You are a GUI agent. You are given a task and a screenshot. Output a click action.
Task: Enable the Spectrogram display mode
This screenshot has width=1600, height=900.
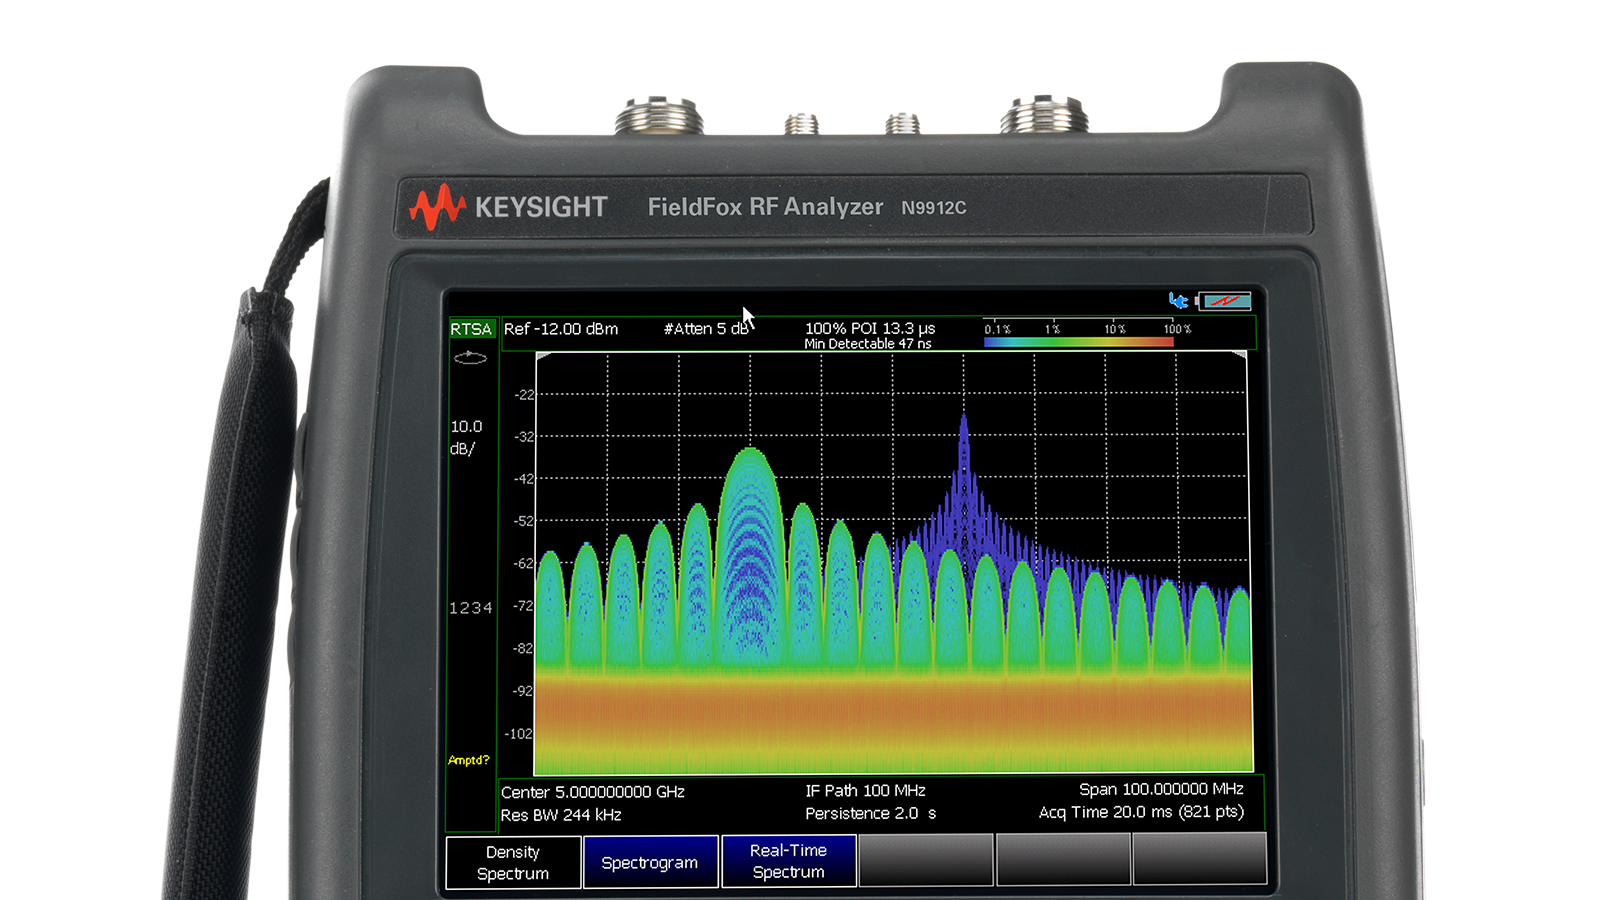[x=651, y=862]
